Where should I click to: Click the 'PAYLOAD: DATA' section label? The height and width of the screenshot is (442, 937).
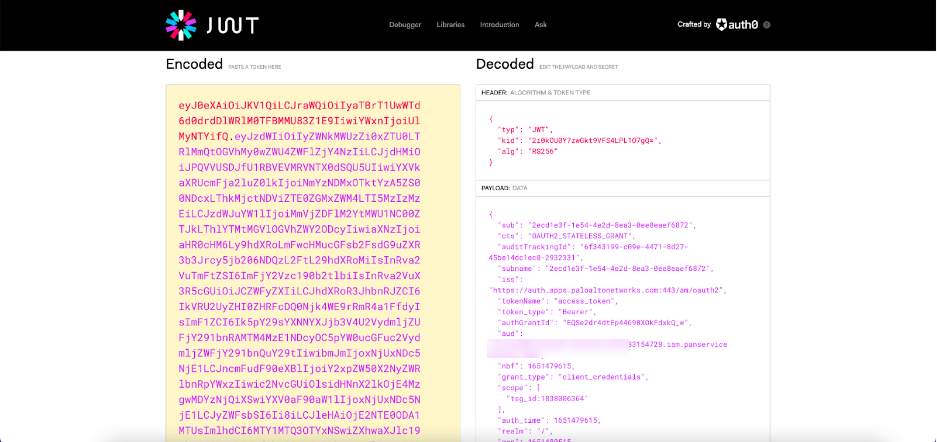coord(505,187)
